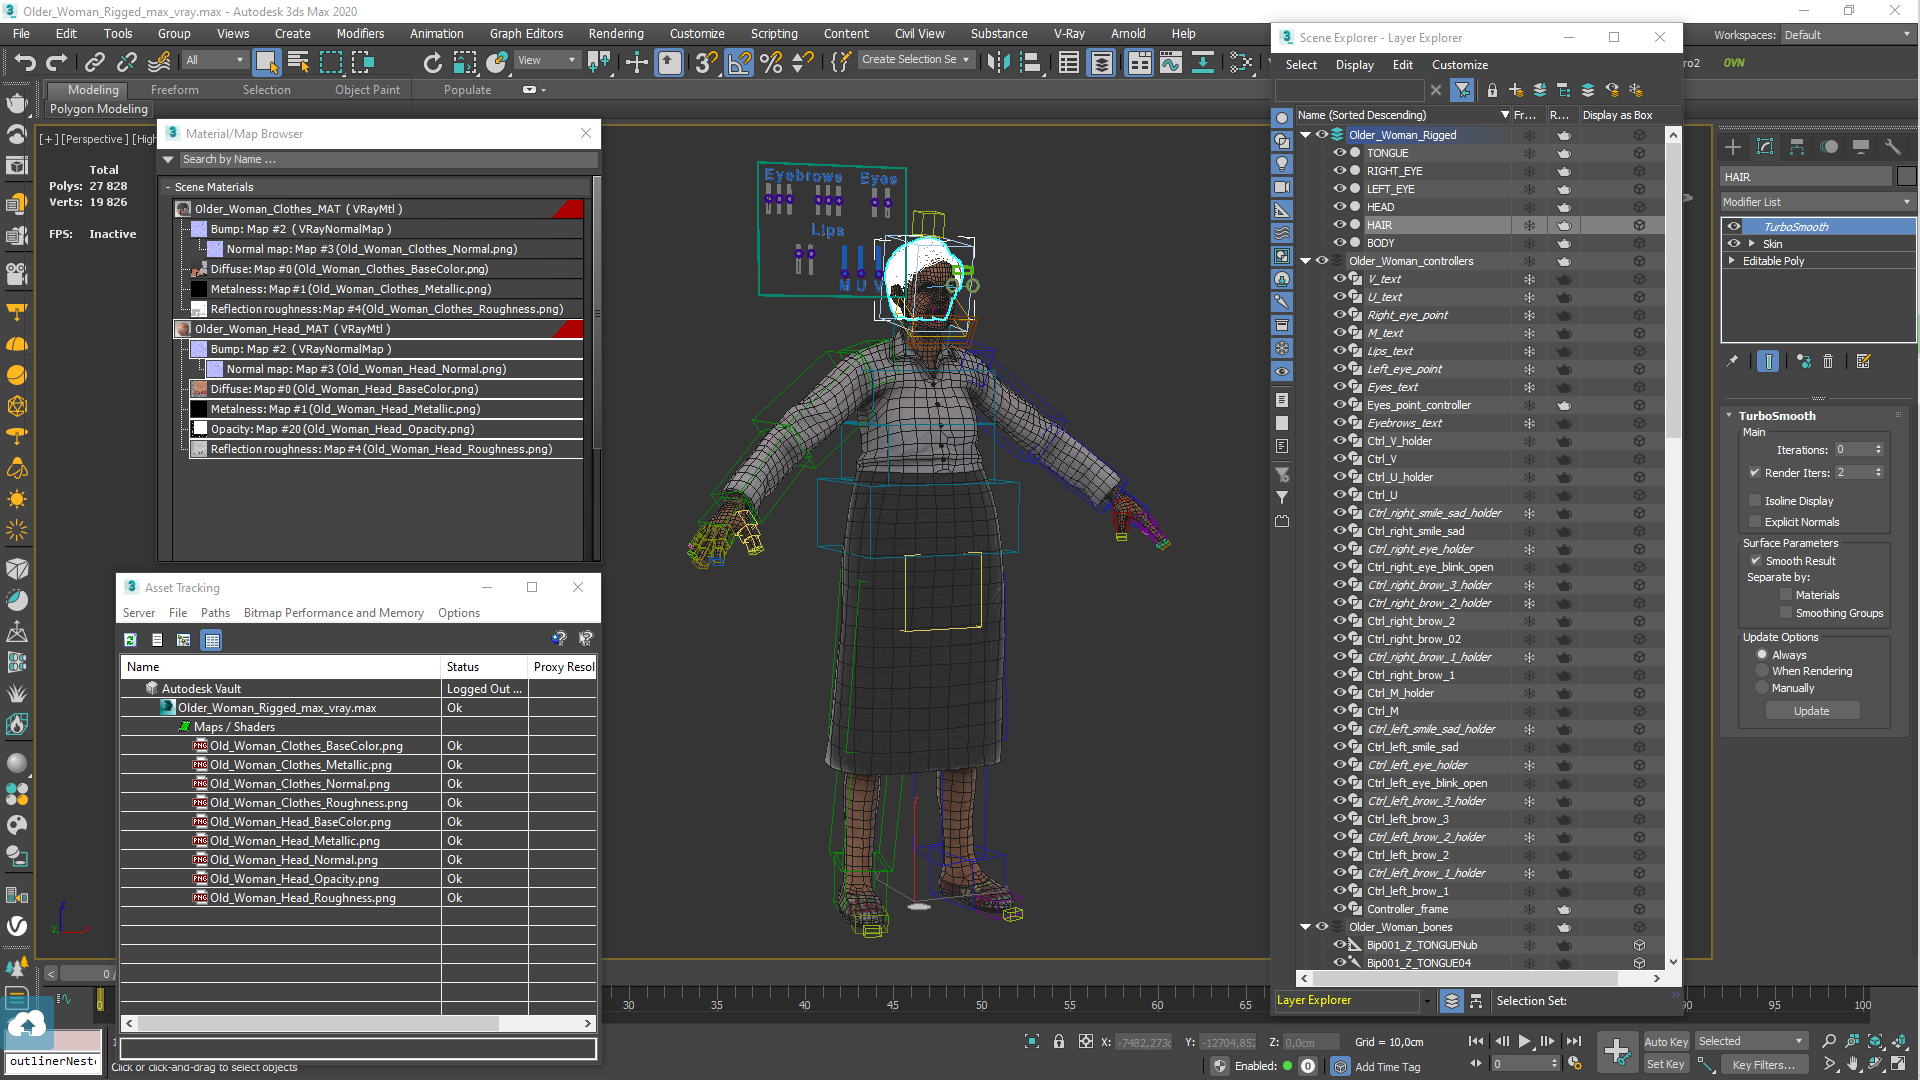This screenshot has height=1080, width=1920.
Task: Toggle Scene Explorer toolbar icon
Action: tap(1069, 62)
